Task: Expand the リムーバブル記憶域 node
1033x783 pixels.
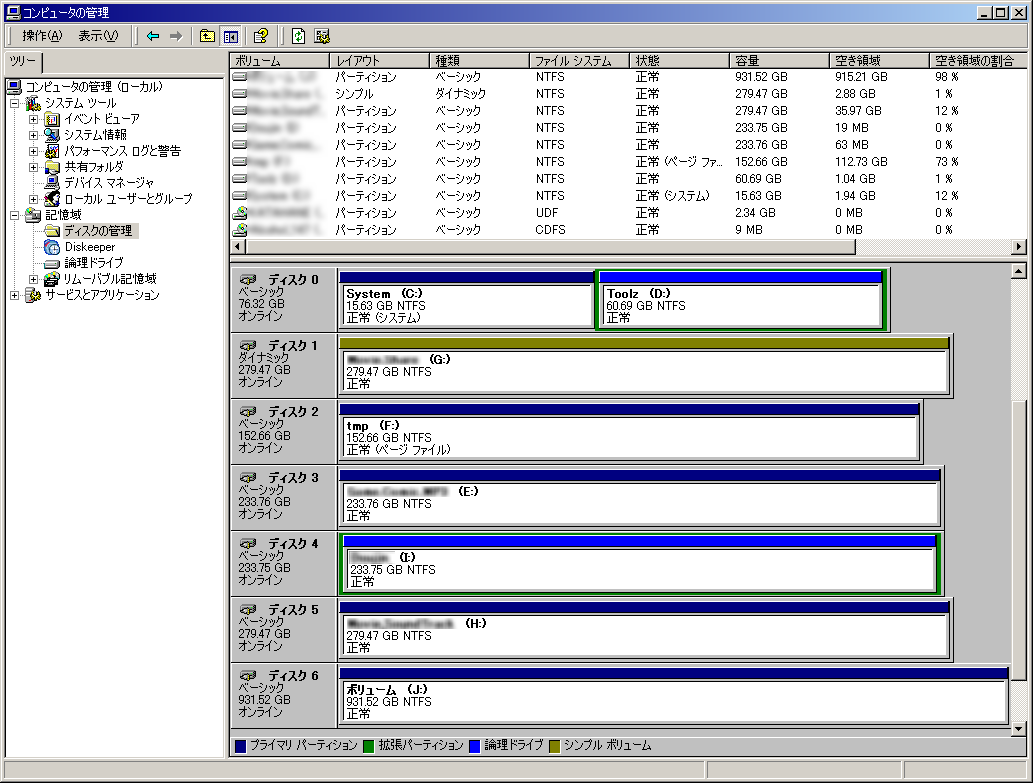Action: 34,279
